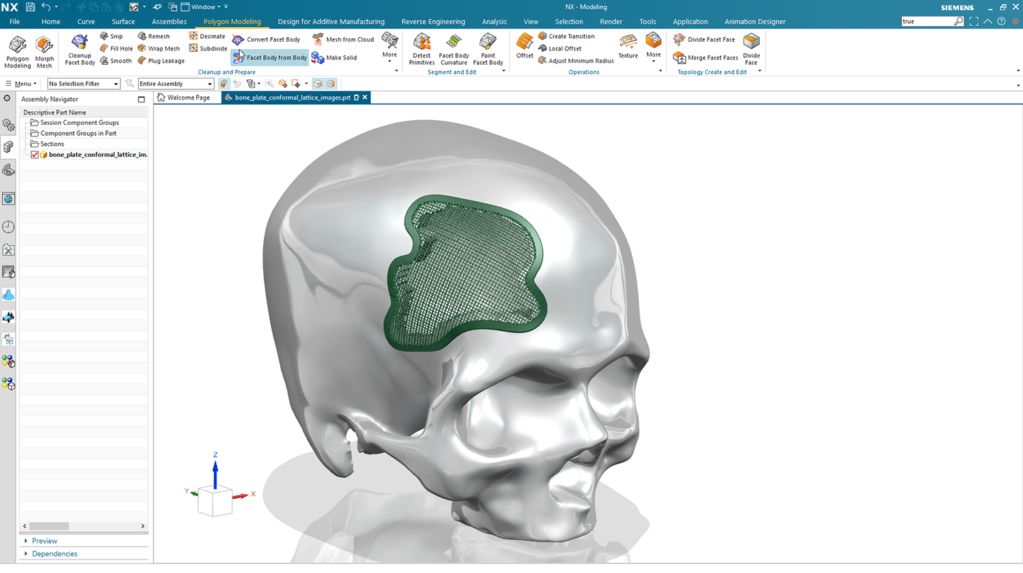Click the command search input field
Image resolution: width=1023 pixels, height=573 pixels.
(926, 21)
